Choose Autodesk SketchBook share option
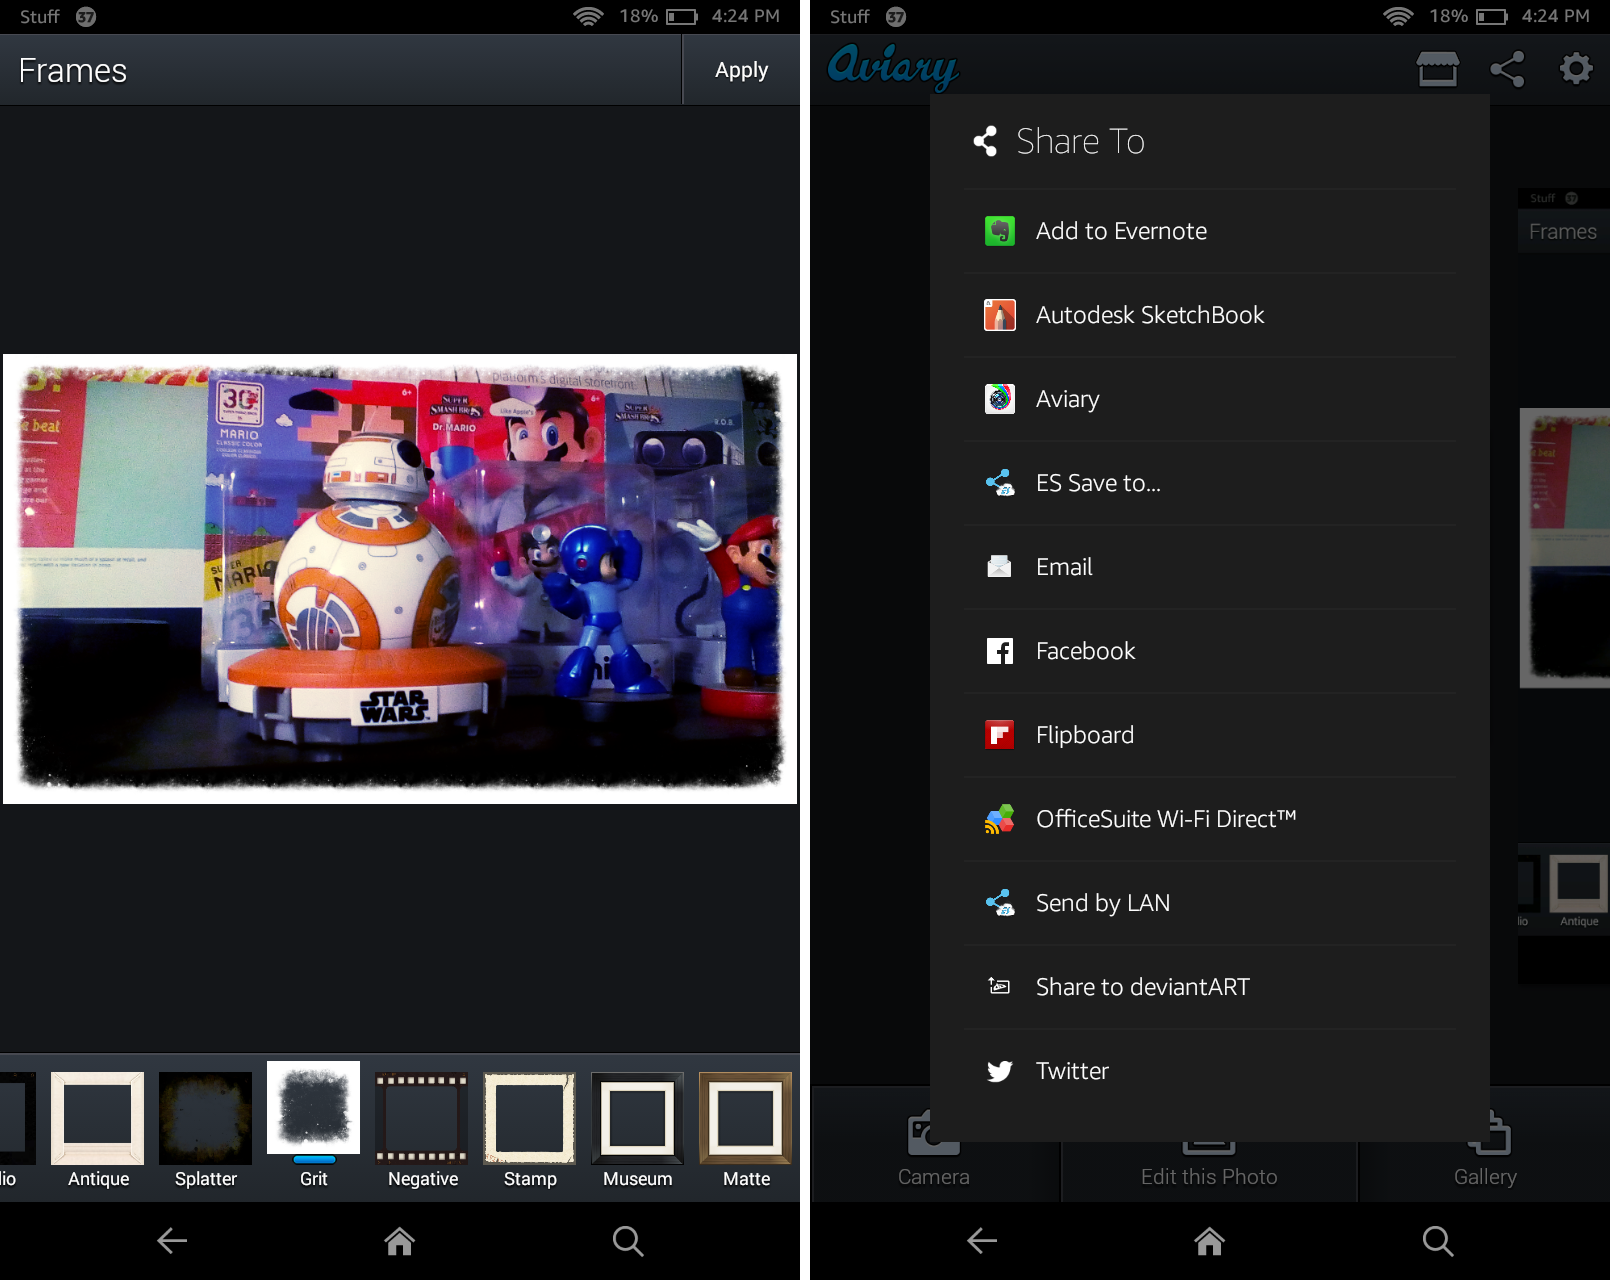Viewport: 1610px width, 1280px height. (1210, 315)
